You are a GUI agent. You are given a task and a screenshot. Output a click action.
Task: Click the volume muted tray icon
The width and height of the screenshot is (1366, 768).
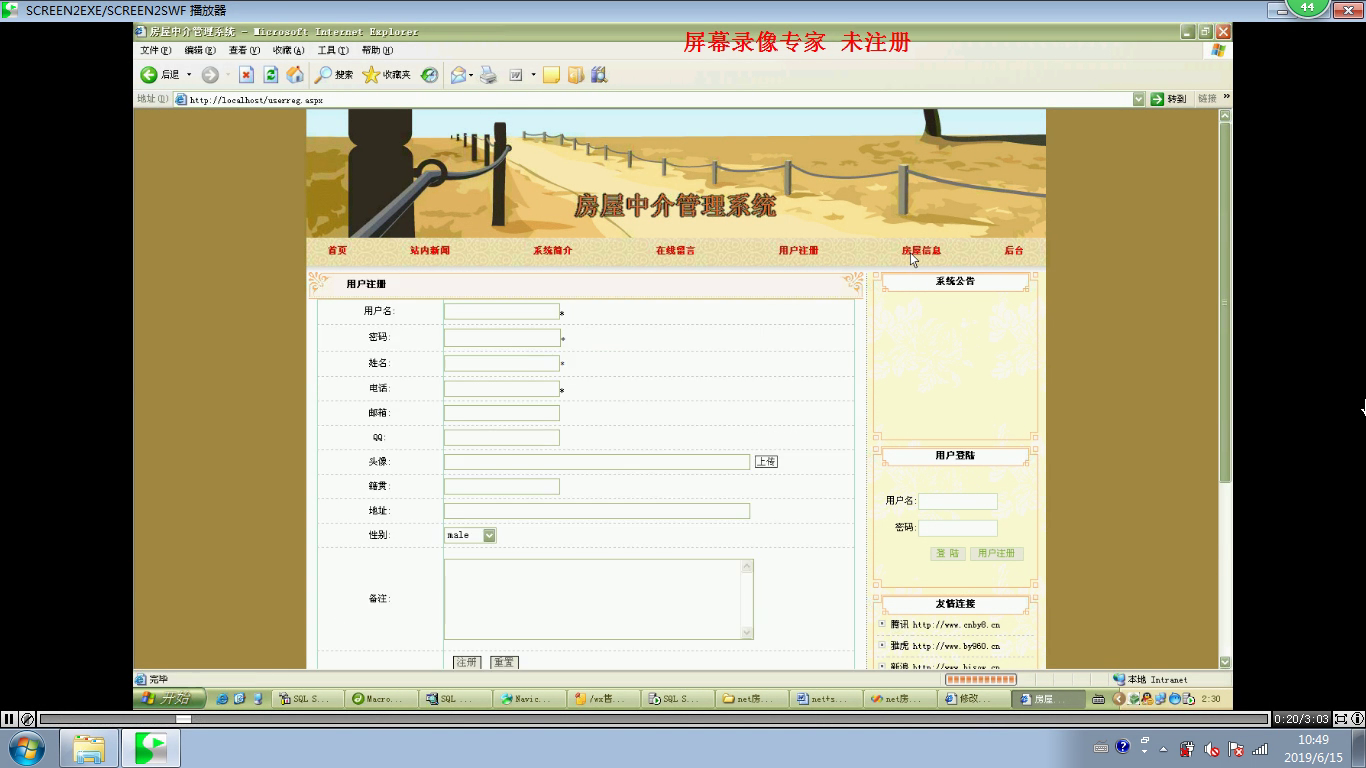click(1212, 749)
